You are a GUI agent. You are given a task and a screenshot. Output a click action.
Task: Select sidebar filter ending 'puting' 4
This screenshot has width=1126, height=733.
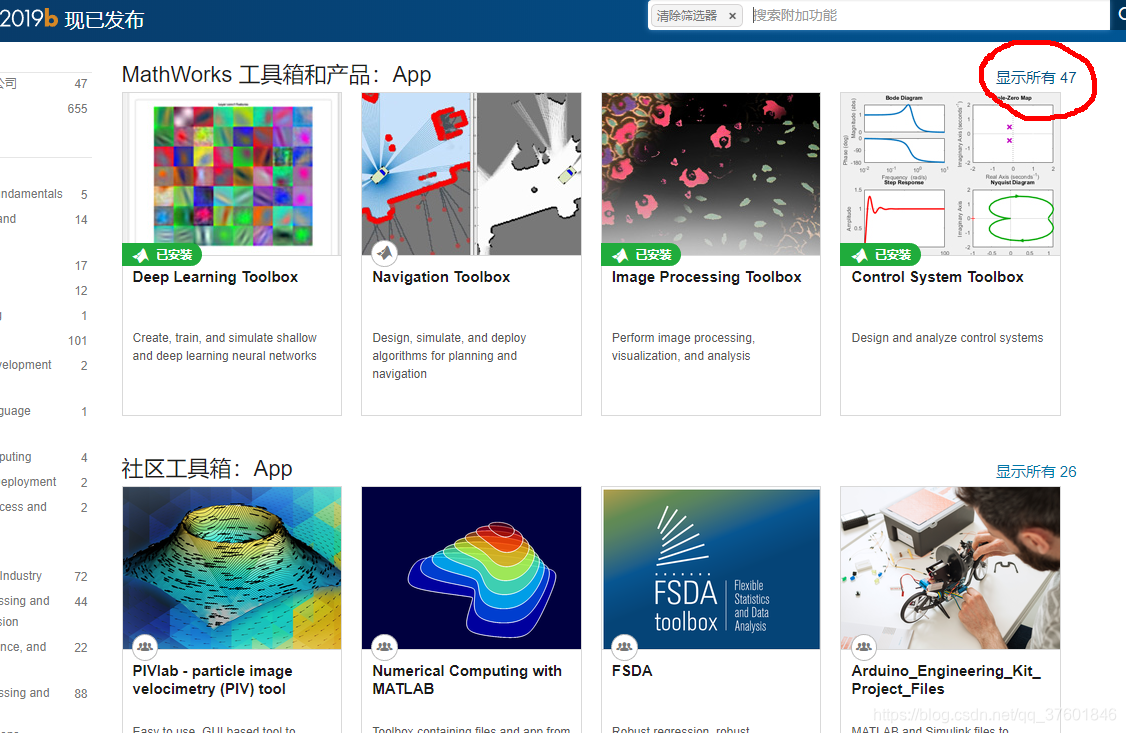pyautogui.click(x=45, y=457)
